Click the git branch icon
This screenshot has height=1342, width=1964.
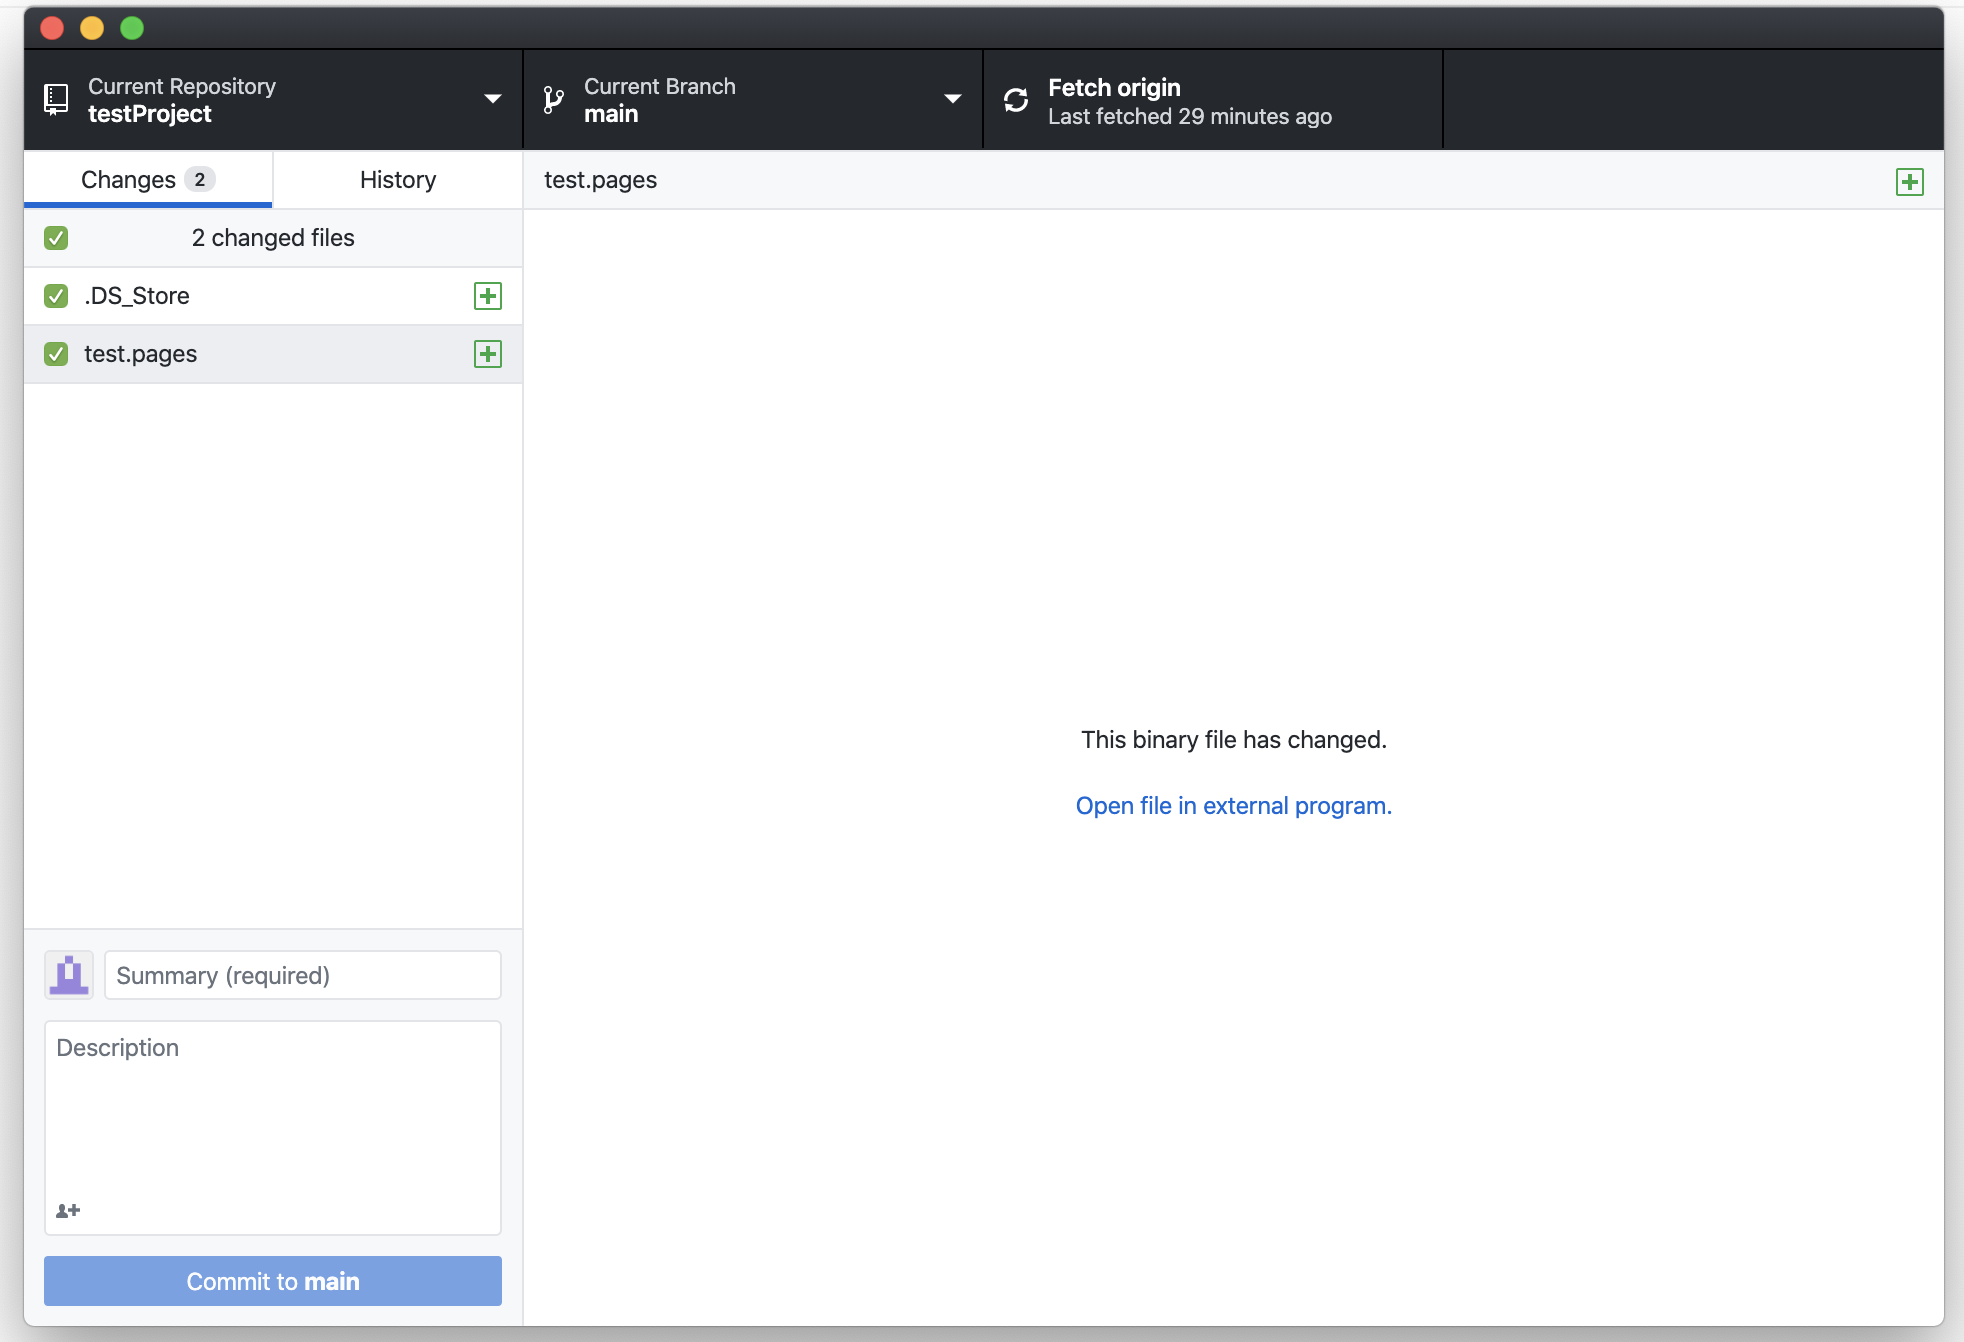553,99
